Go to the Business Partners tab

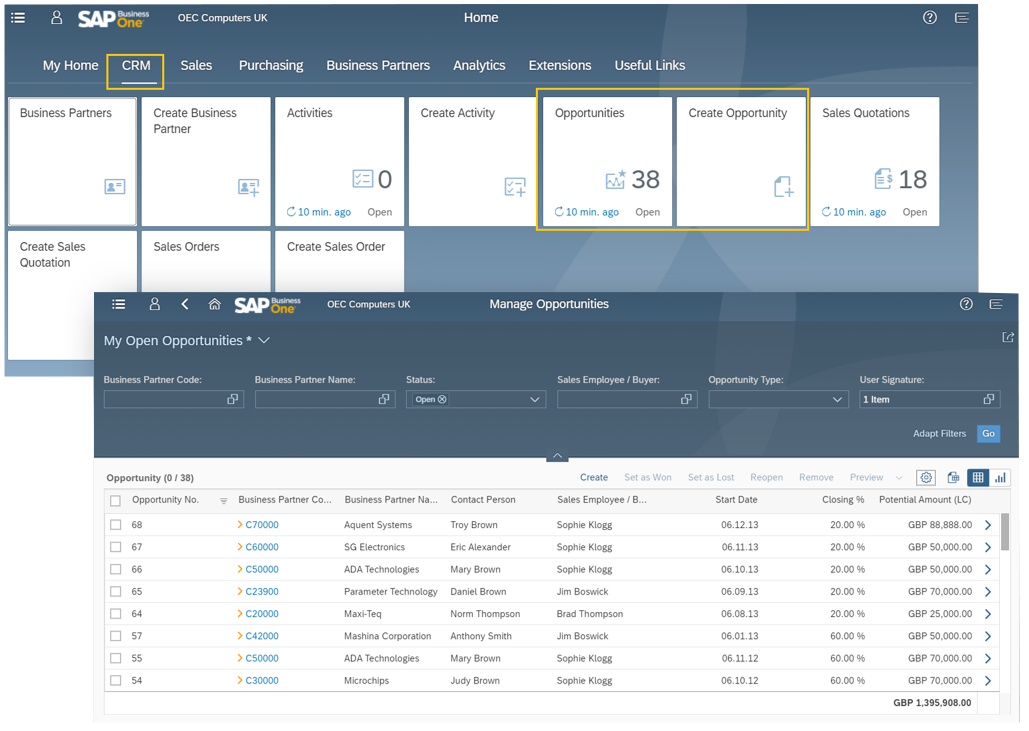[378, 66]
